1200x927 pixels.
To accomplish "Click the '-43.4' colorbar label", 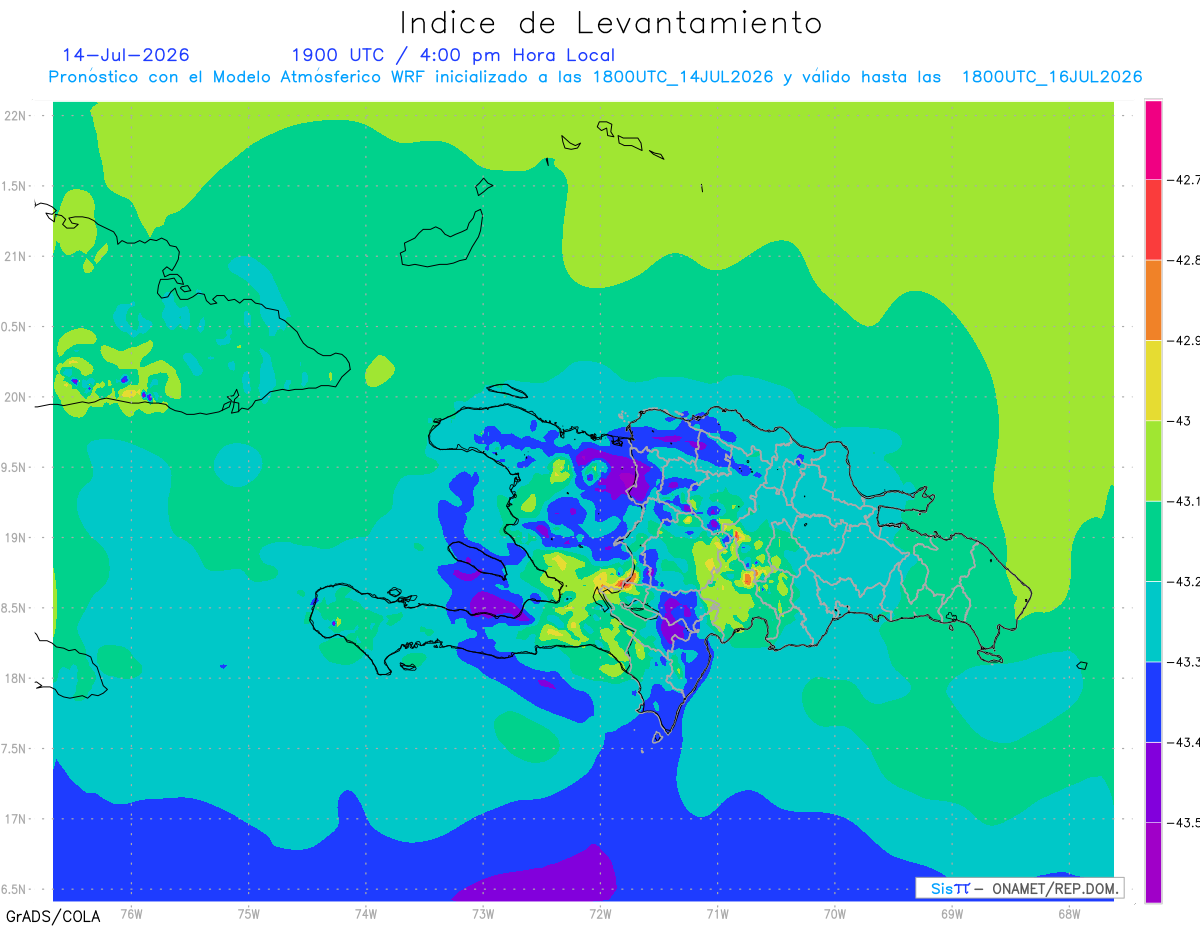I will click(1184, 742).
